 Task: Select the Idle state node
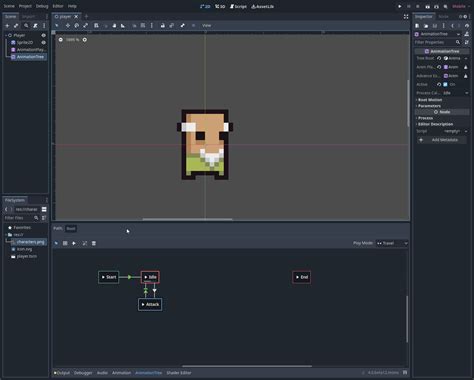[150, 277]
